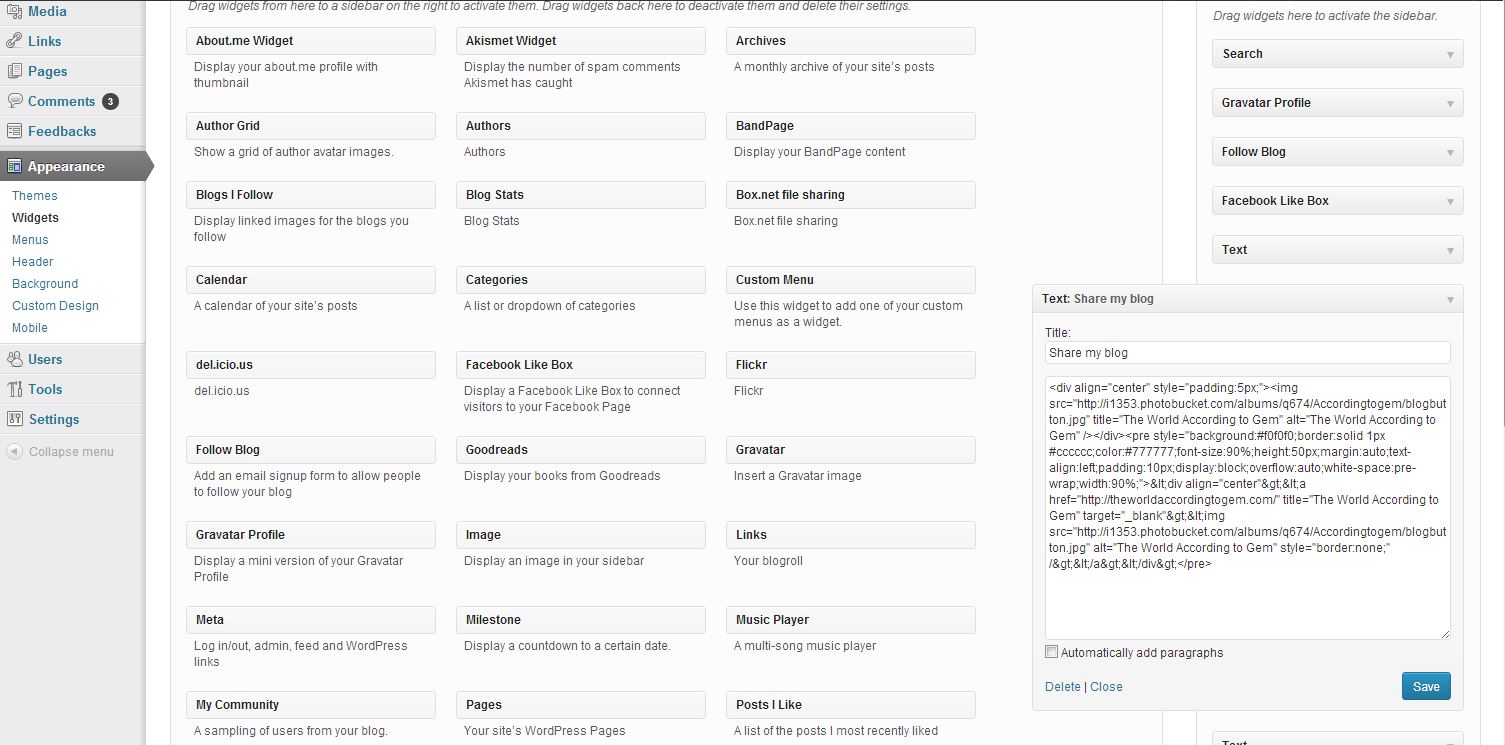Click the Comments speech bubble icon
The width and height of the screenshot is (1505, 745).
(15, 101)
